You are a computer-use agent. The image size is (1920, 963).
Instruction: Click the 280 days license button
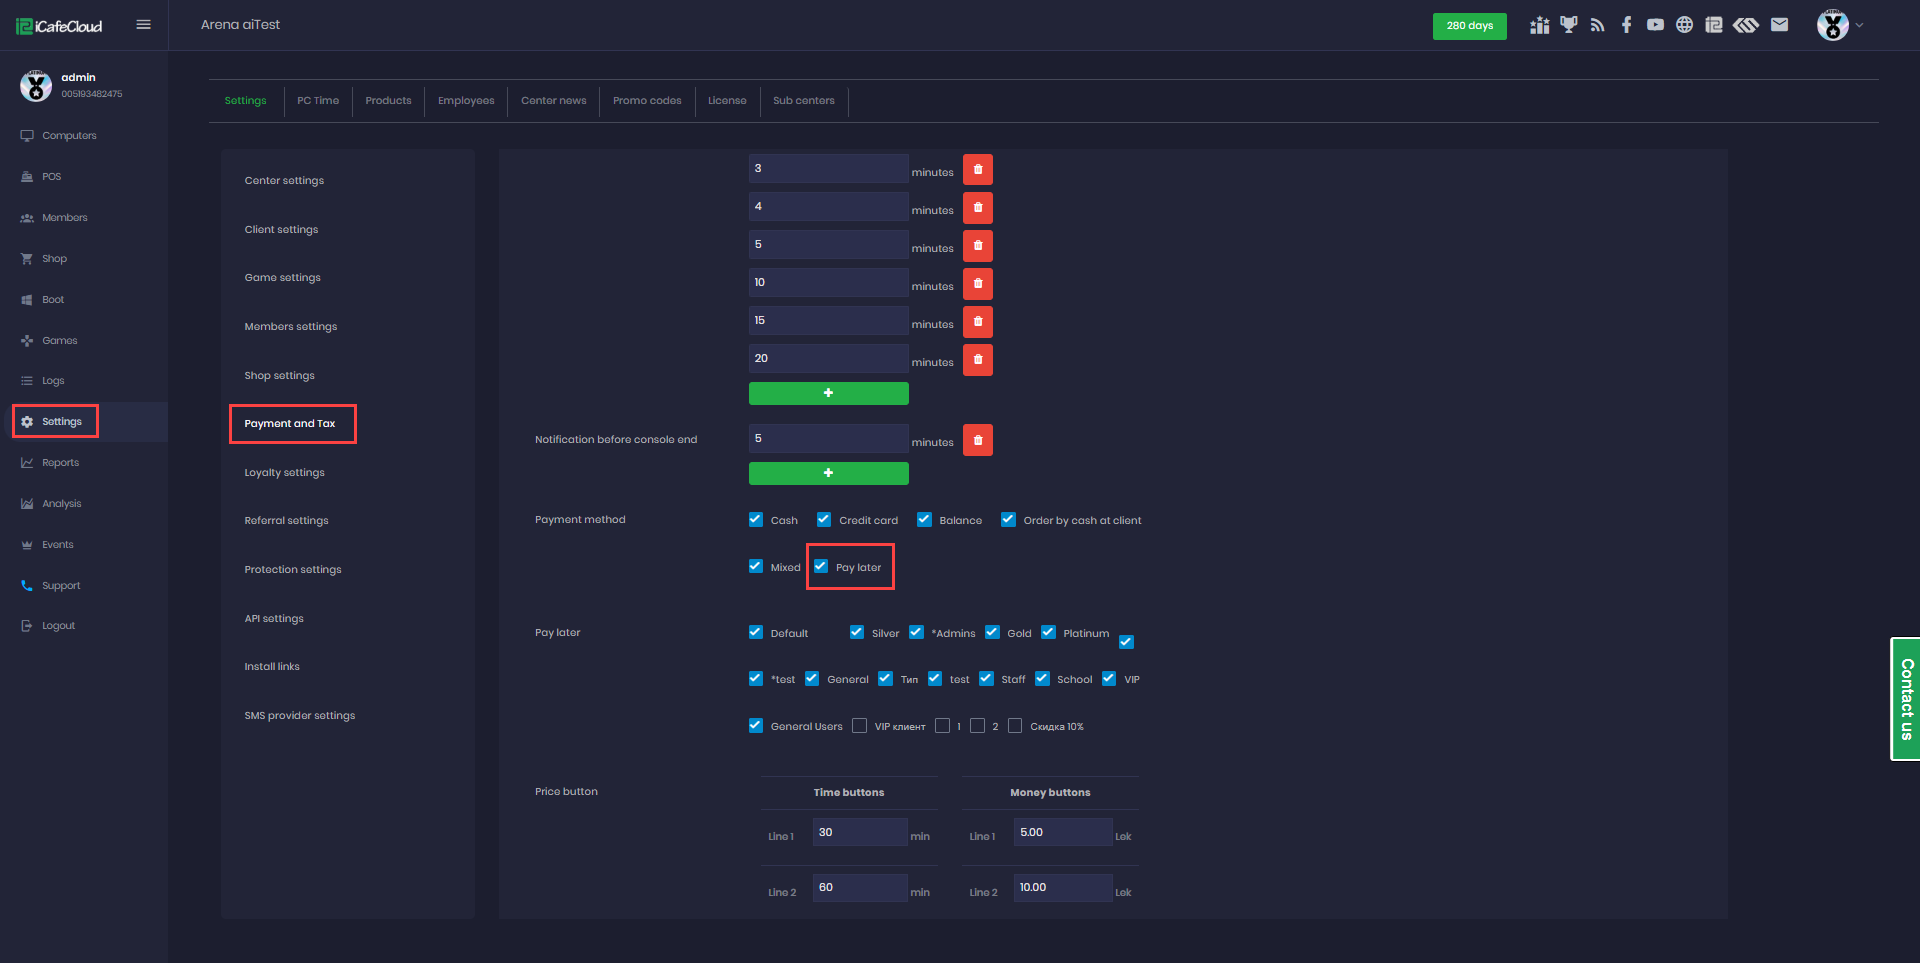[1469, 26]
